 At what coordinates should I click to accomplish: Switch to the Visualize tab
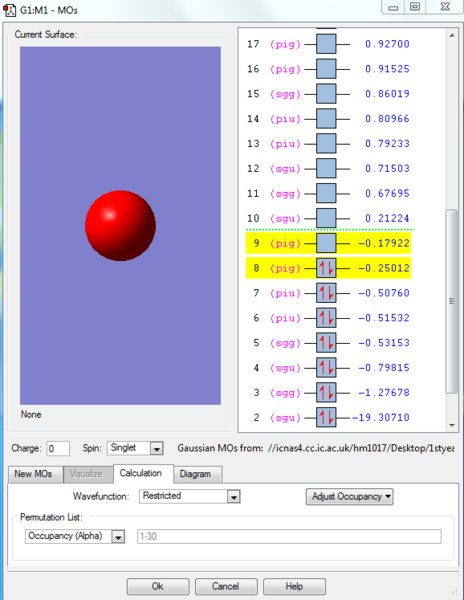86,474
